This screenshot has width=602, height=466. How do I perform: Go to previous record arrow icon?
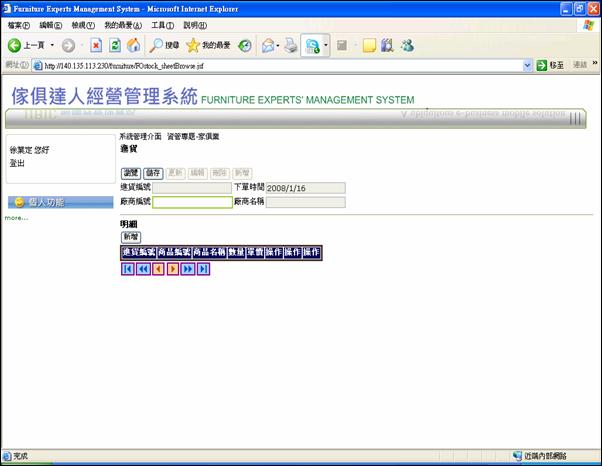tap(158, 269)
